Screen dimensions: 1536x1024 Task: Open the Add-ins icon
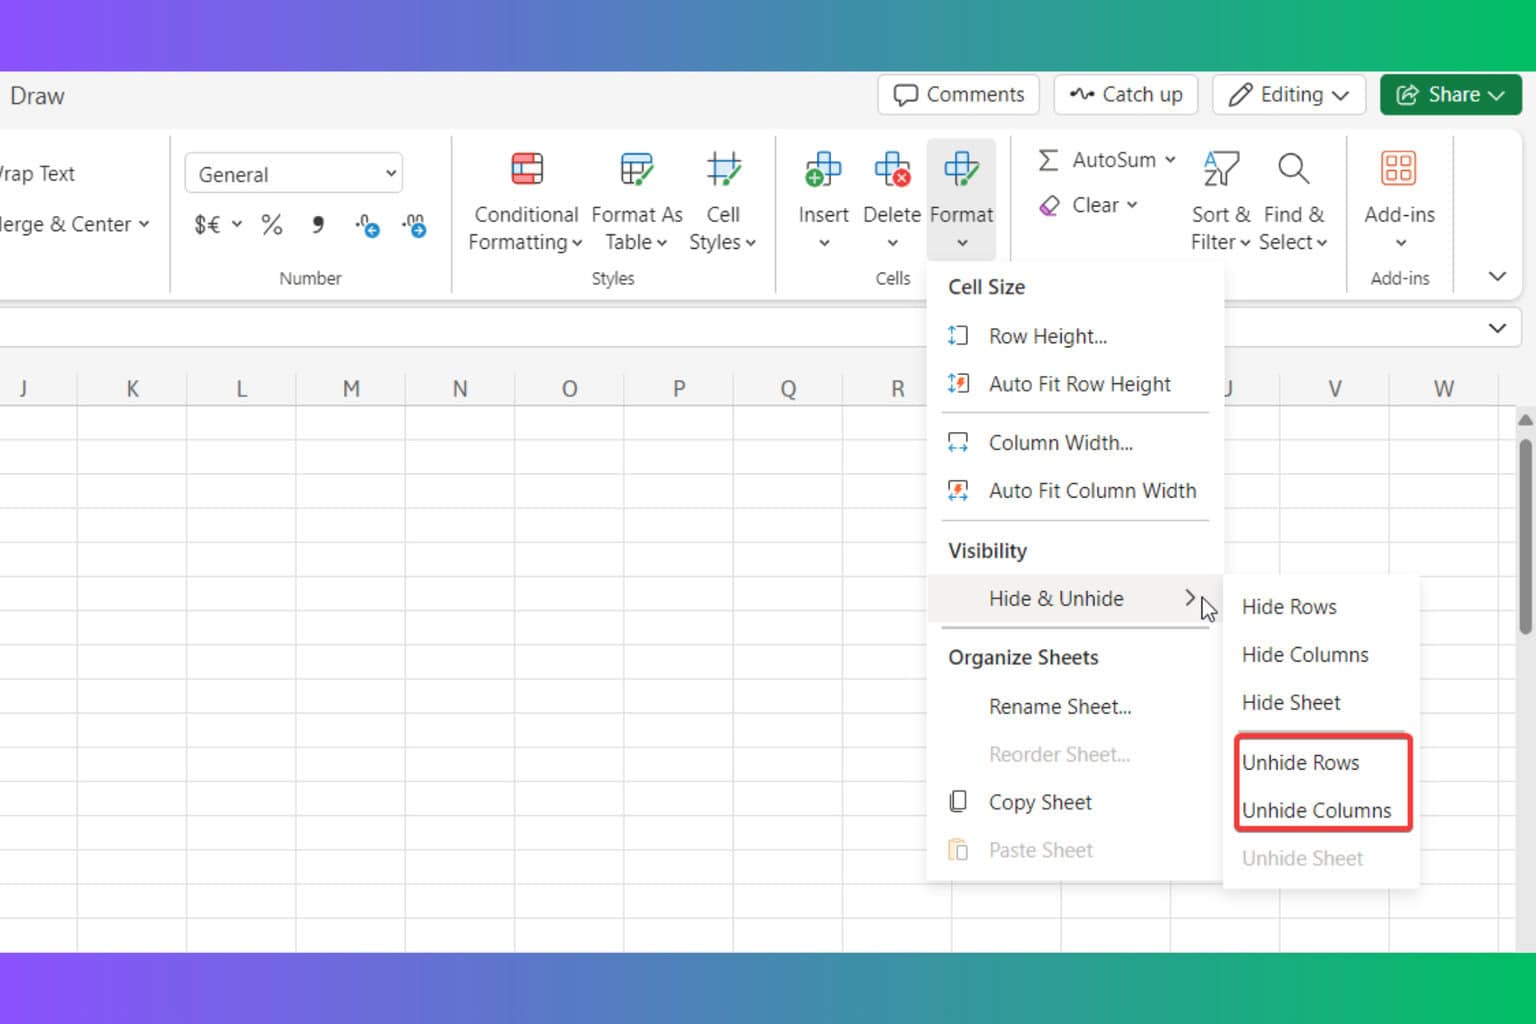tap(1398, 170)
